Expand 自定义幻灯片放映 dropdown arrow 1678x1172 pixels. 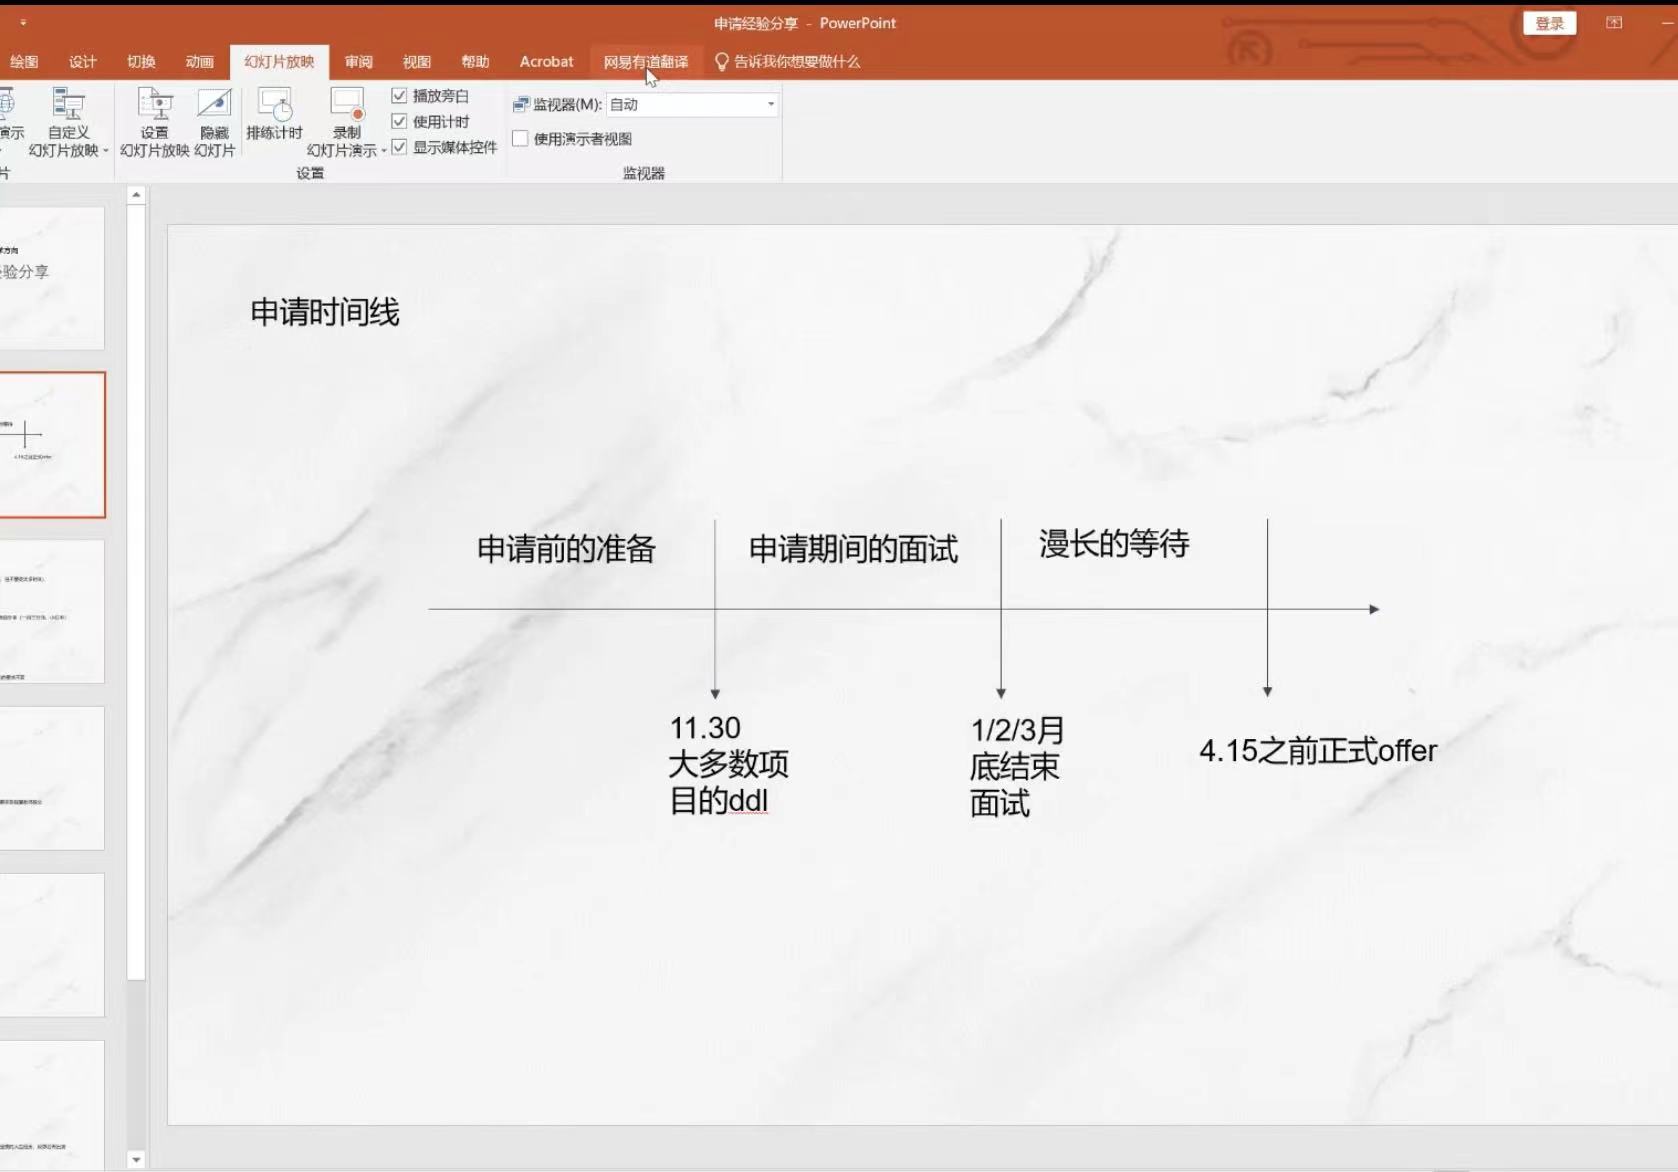click(x=105, y=151)
